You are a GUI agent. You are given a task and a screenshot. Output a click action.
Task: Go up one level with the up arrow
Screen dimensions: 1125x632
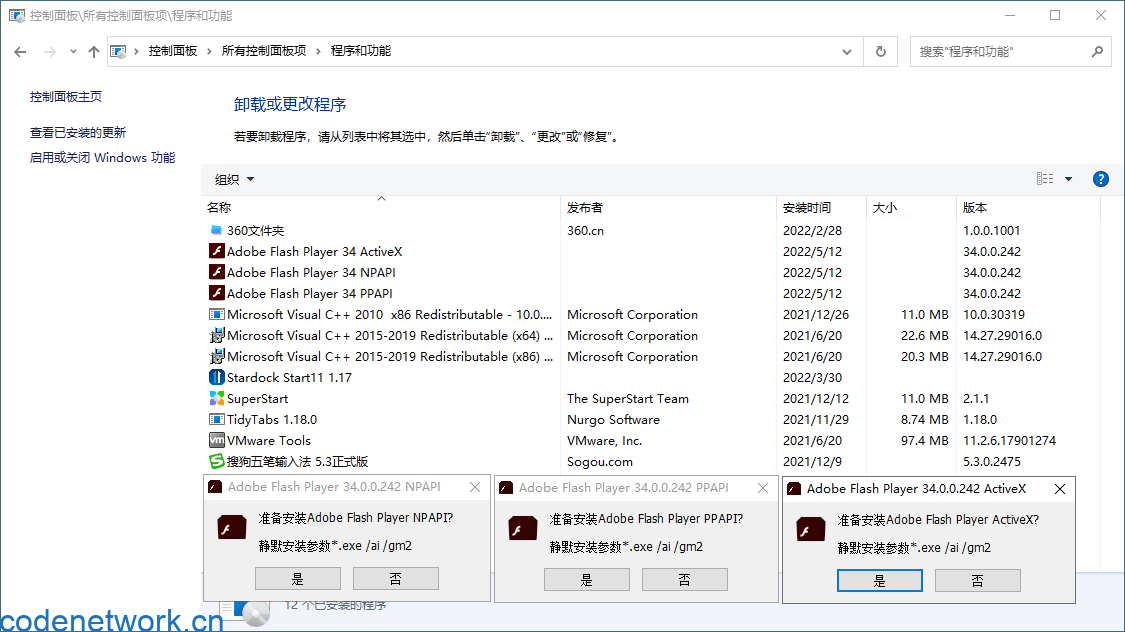pyautogui.click(x=93, y=52)
